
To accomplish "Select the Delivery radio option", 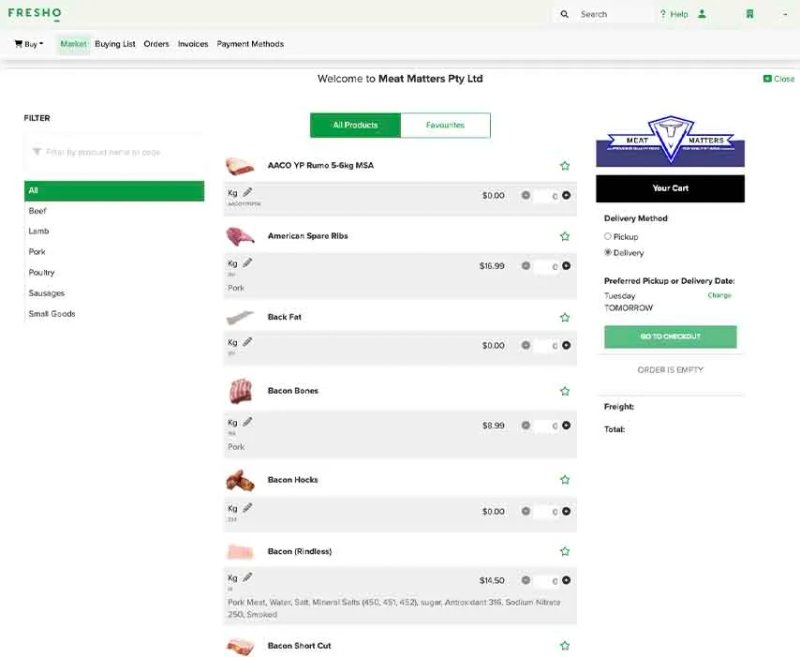I will point(608,252).
